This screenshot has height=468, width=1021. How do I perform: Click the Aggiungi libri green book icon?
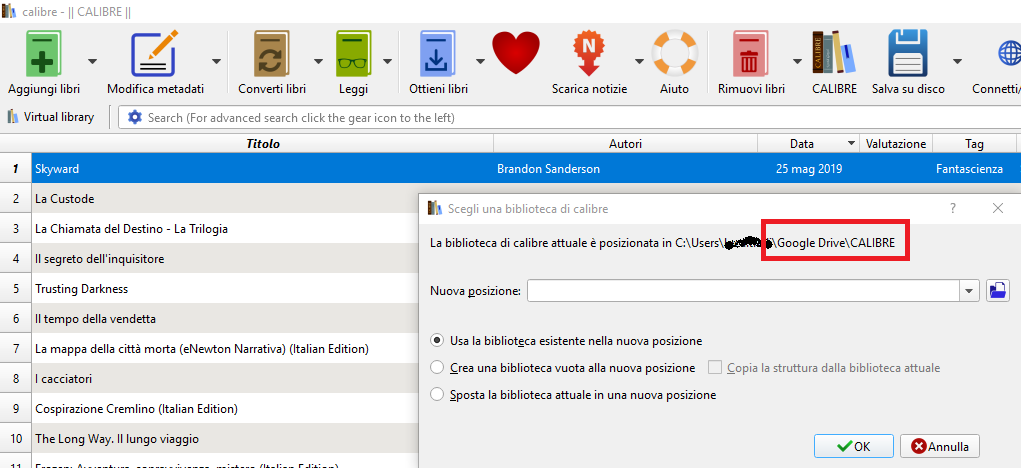coord(44,55)
